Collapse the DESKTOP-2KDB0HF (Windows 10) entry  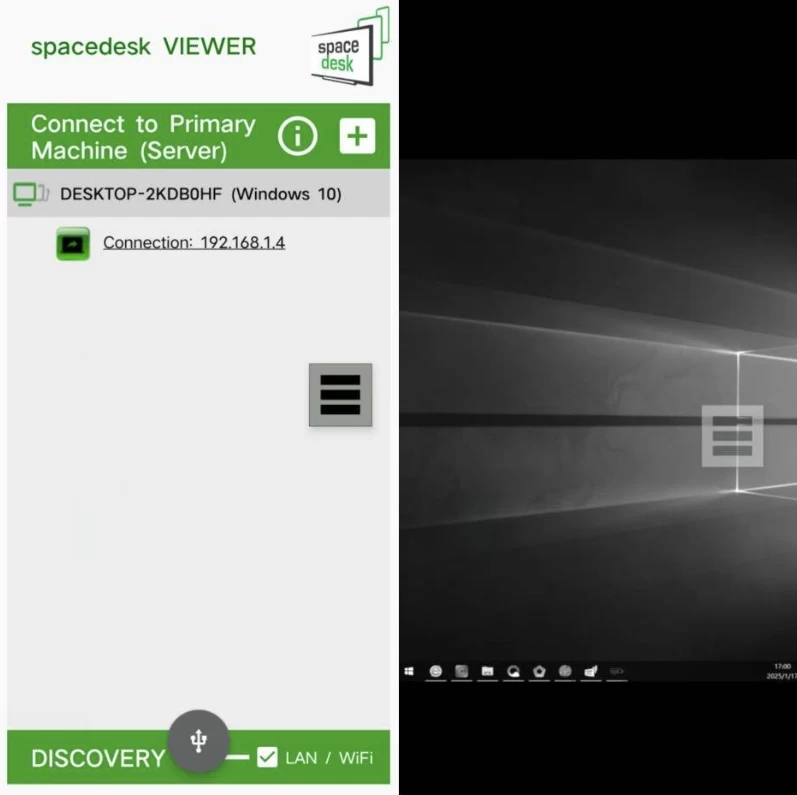(x=200, y=194)
